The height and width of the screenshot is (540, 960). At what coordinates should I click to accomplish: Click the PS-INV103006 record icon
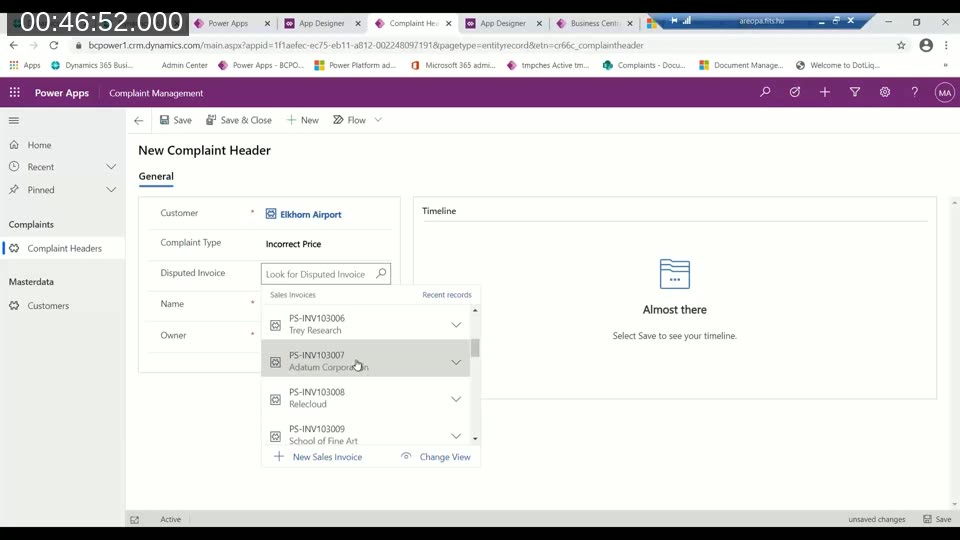(276, 325)
